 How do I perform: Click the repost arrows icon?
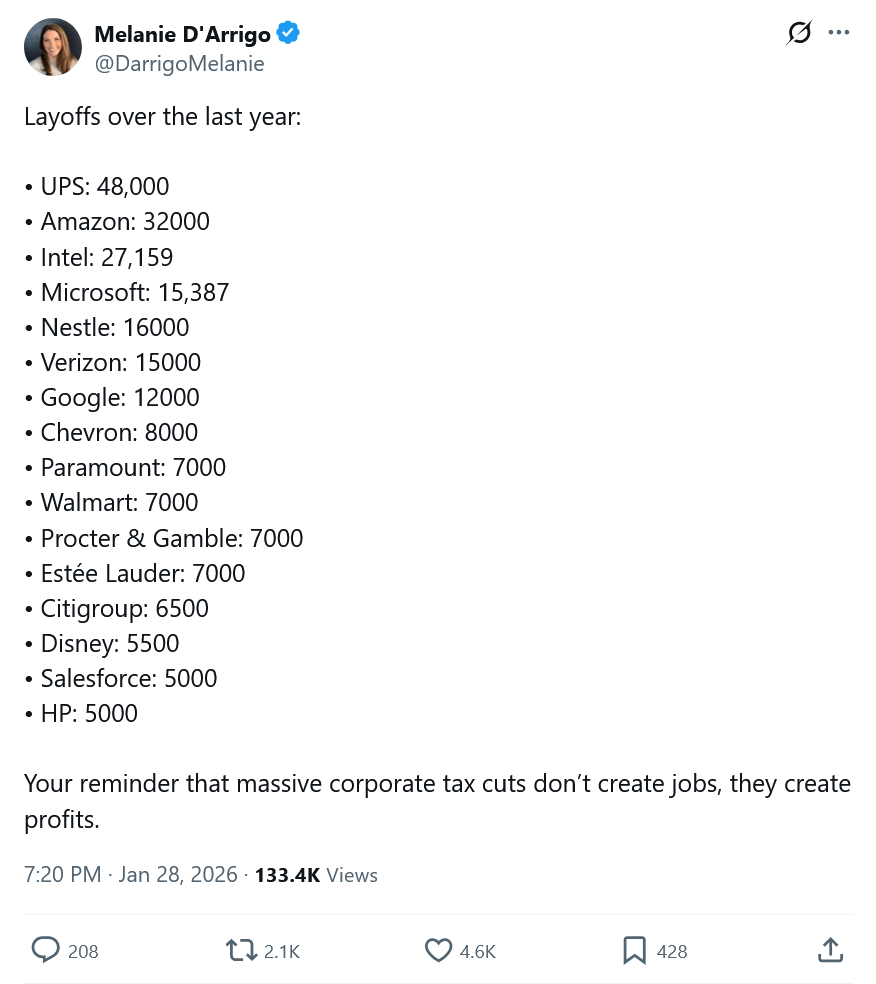(x=241, y=950)
